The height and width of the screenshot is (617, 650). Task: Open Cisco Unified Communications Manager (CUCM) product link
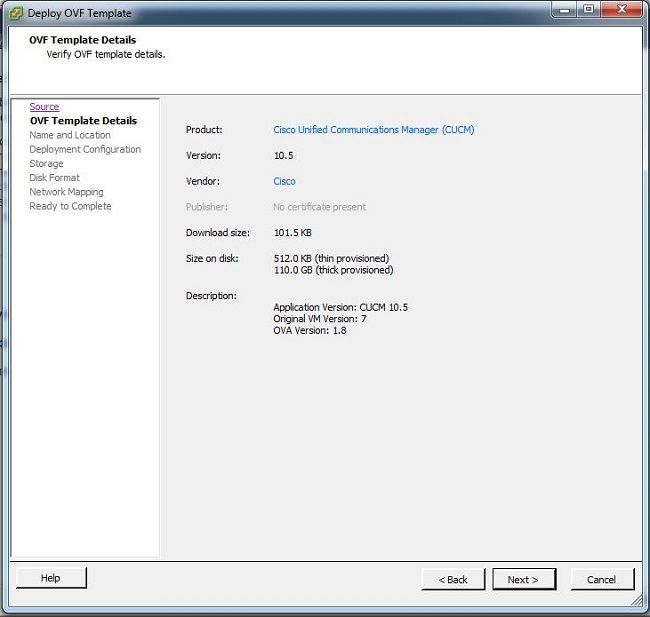click(374, 130)
